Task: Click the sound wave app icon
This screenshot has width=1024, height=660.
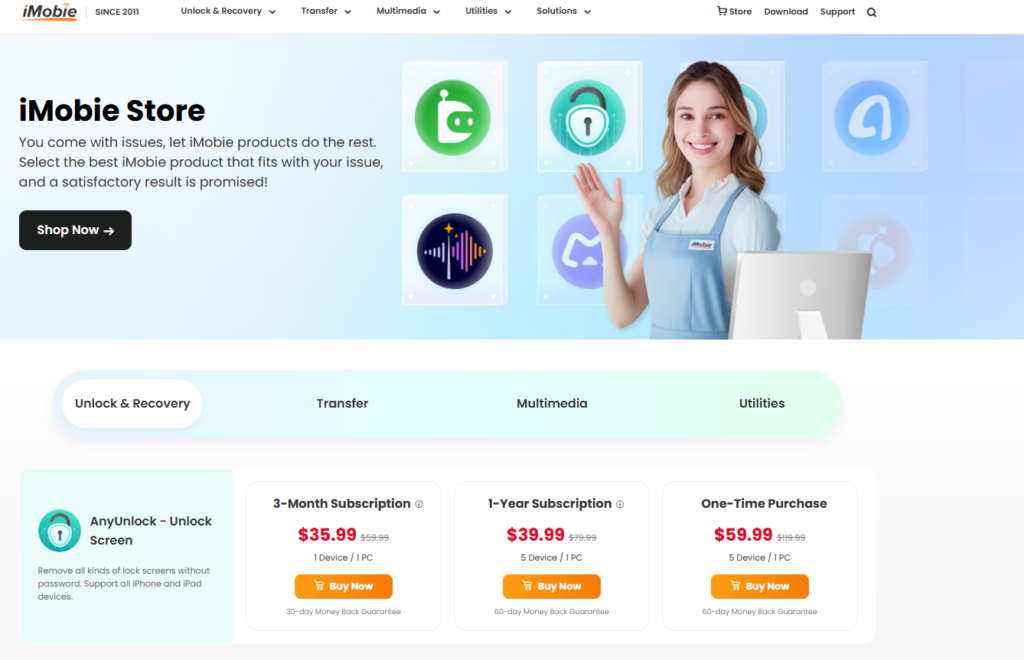Action: pos(455,251)
